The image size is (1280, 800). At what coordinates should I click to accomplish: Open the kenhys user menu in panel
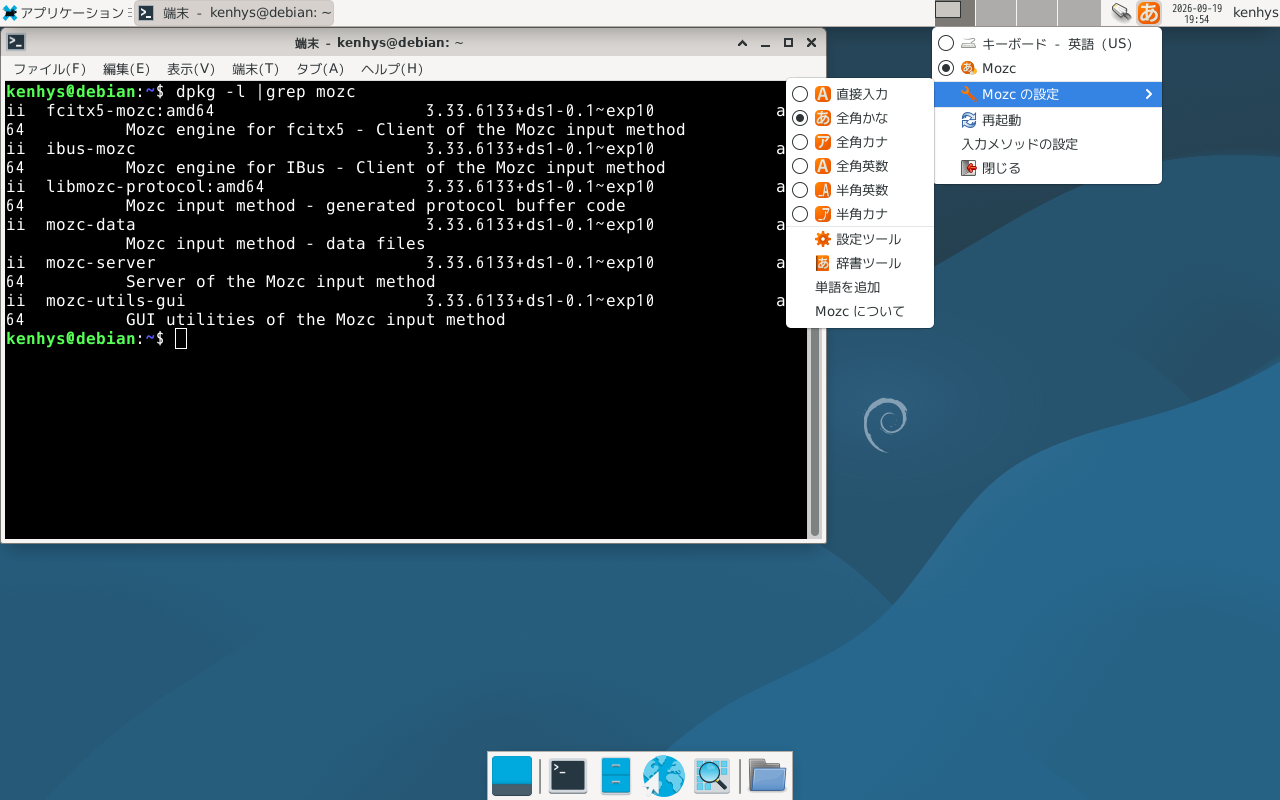tap(1255, 13)
